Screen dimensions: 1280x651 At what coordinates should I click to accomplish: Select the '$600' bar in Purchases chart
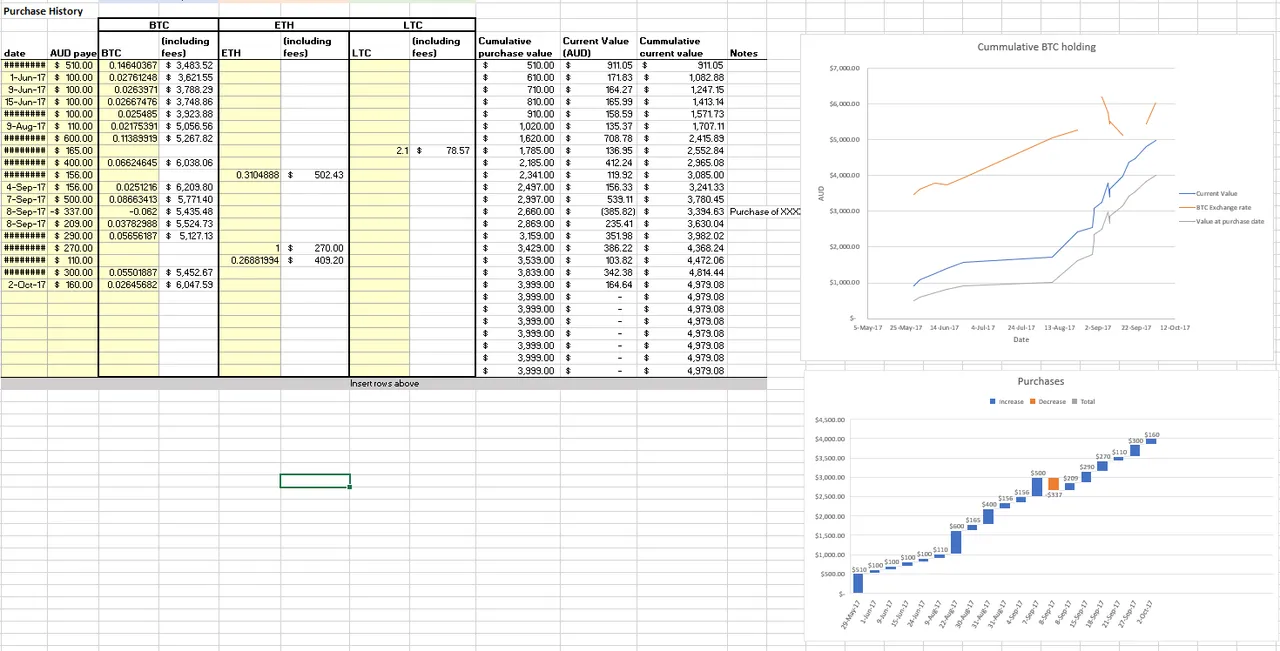tap(956, 542)
